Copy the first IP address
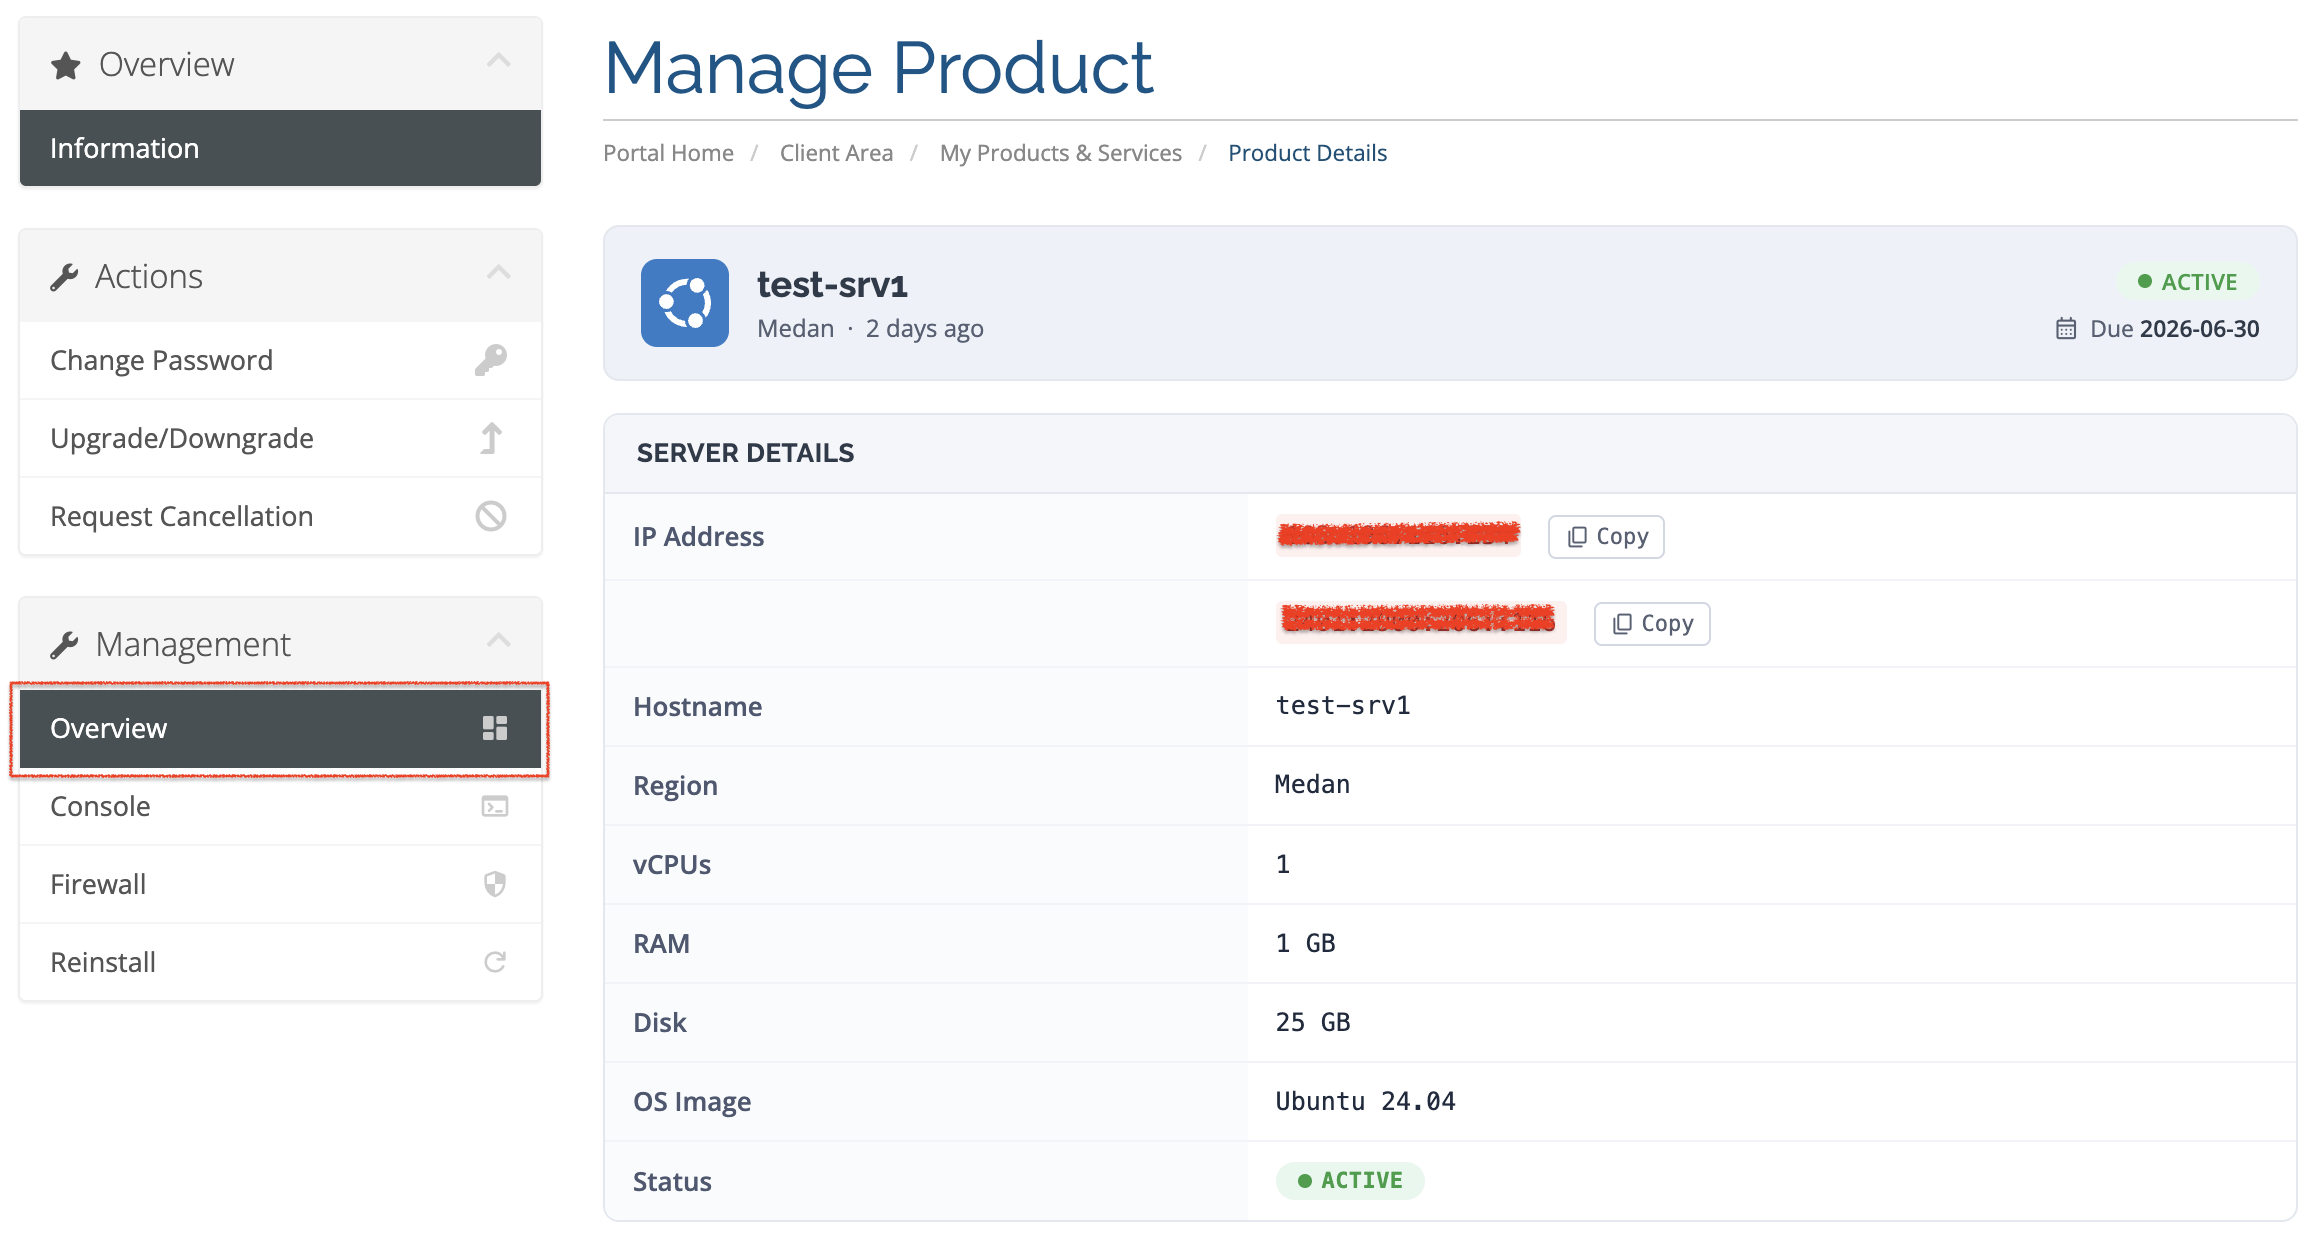 (1606, 537)
